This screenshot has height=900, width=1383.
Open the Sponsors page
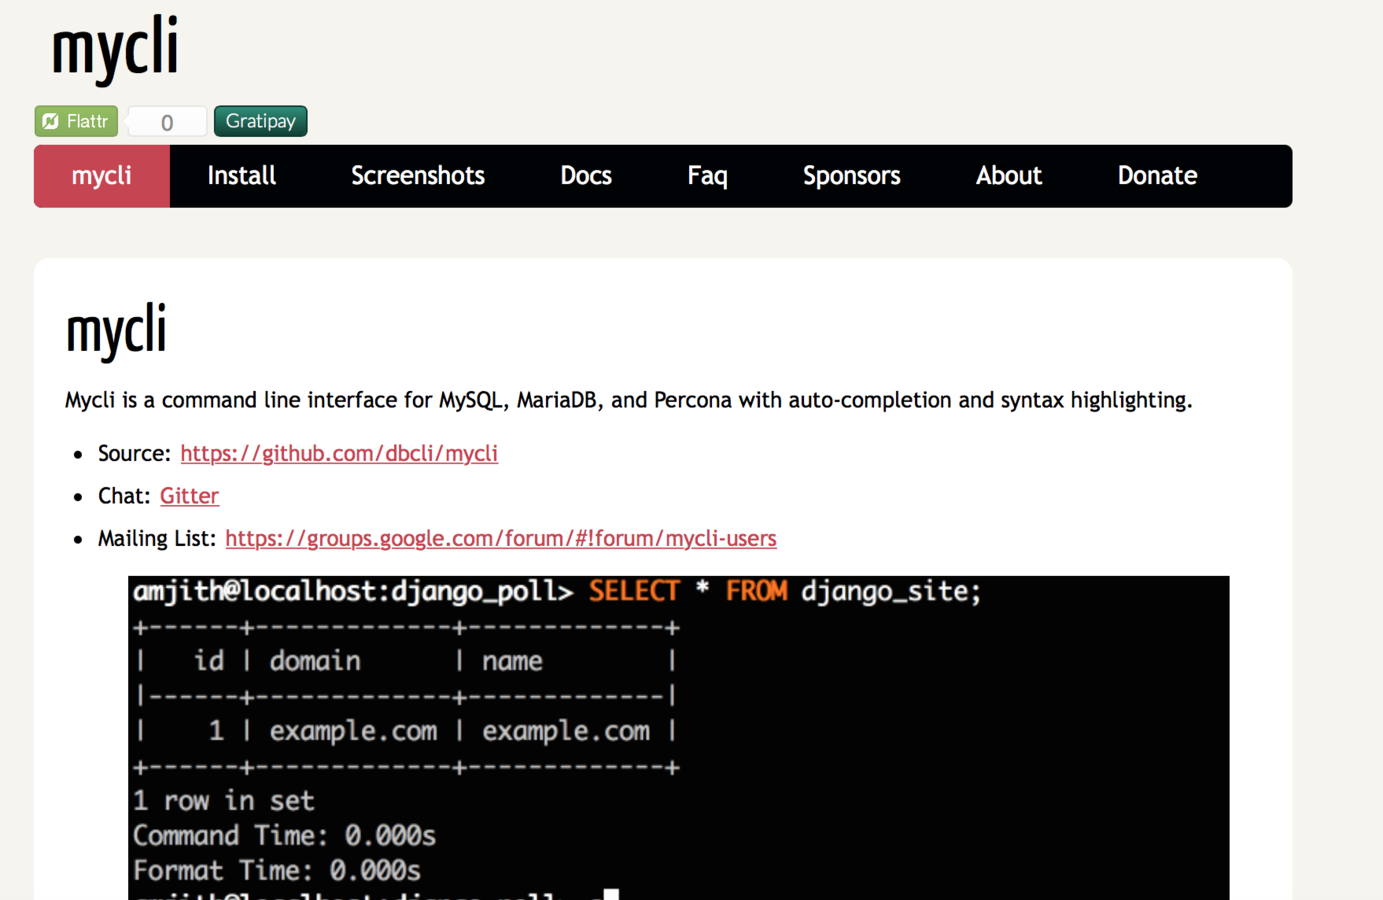click(x=852, y=176)
